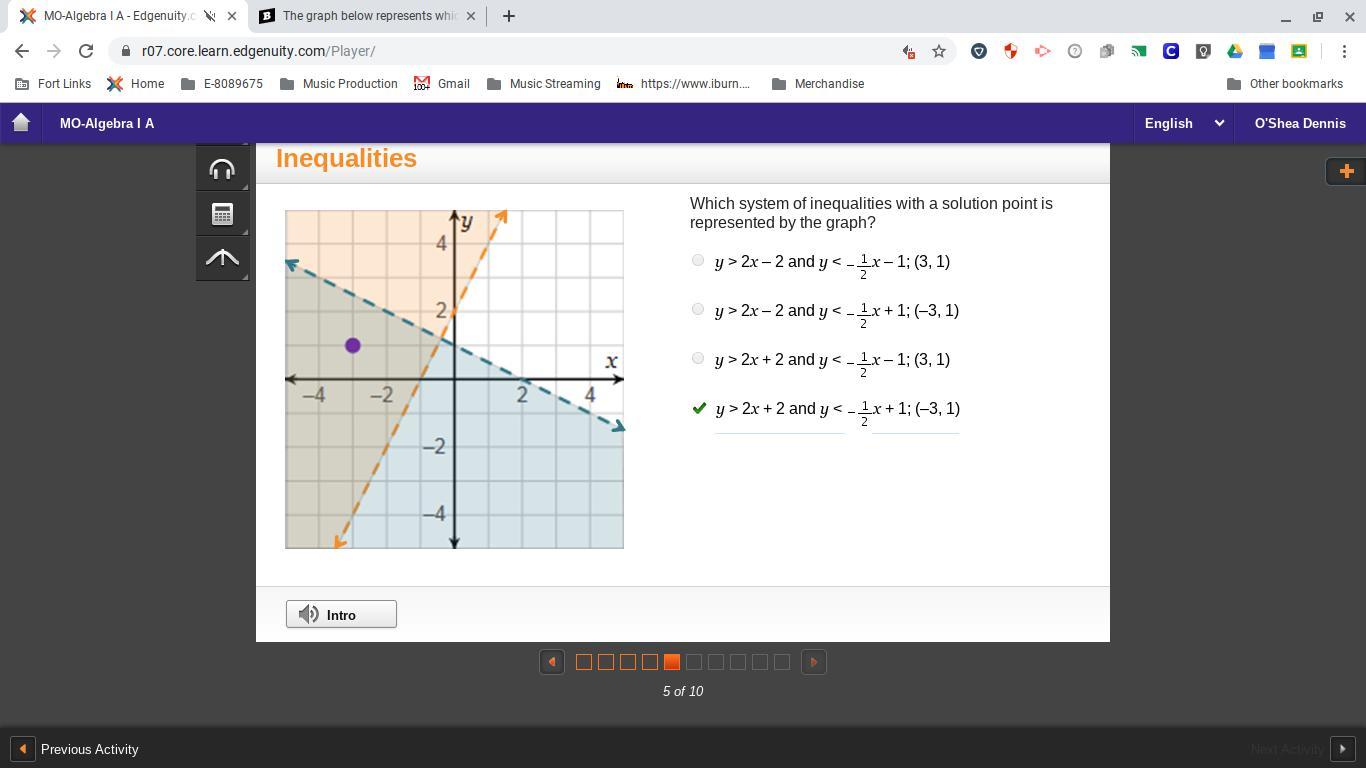Open iburn bookmark link
This screenshot has height=768, width=1366.
click(x=683, y=84)
